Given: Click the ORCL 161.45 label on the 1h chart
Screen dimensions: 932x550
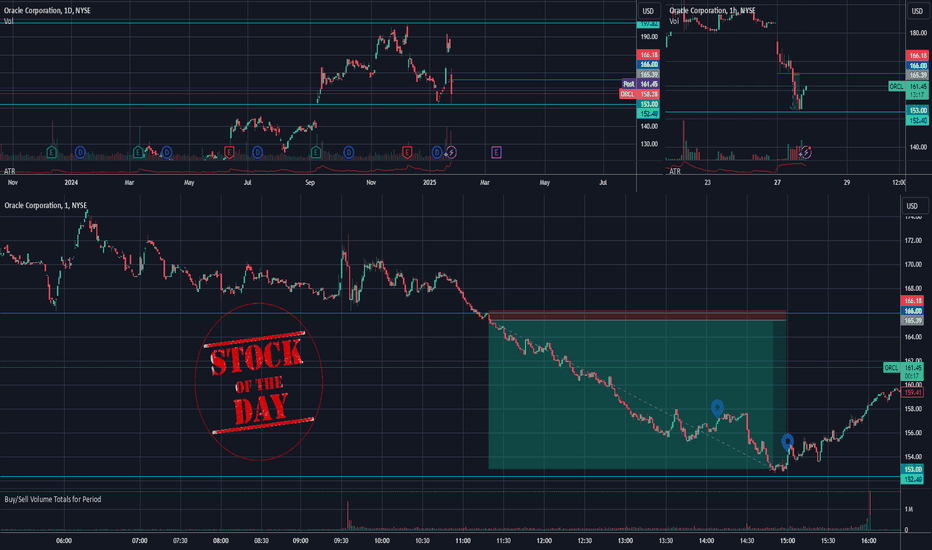Looking at the screenshot, I should 907,90.
